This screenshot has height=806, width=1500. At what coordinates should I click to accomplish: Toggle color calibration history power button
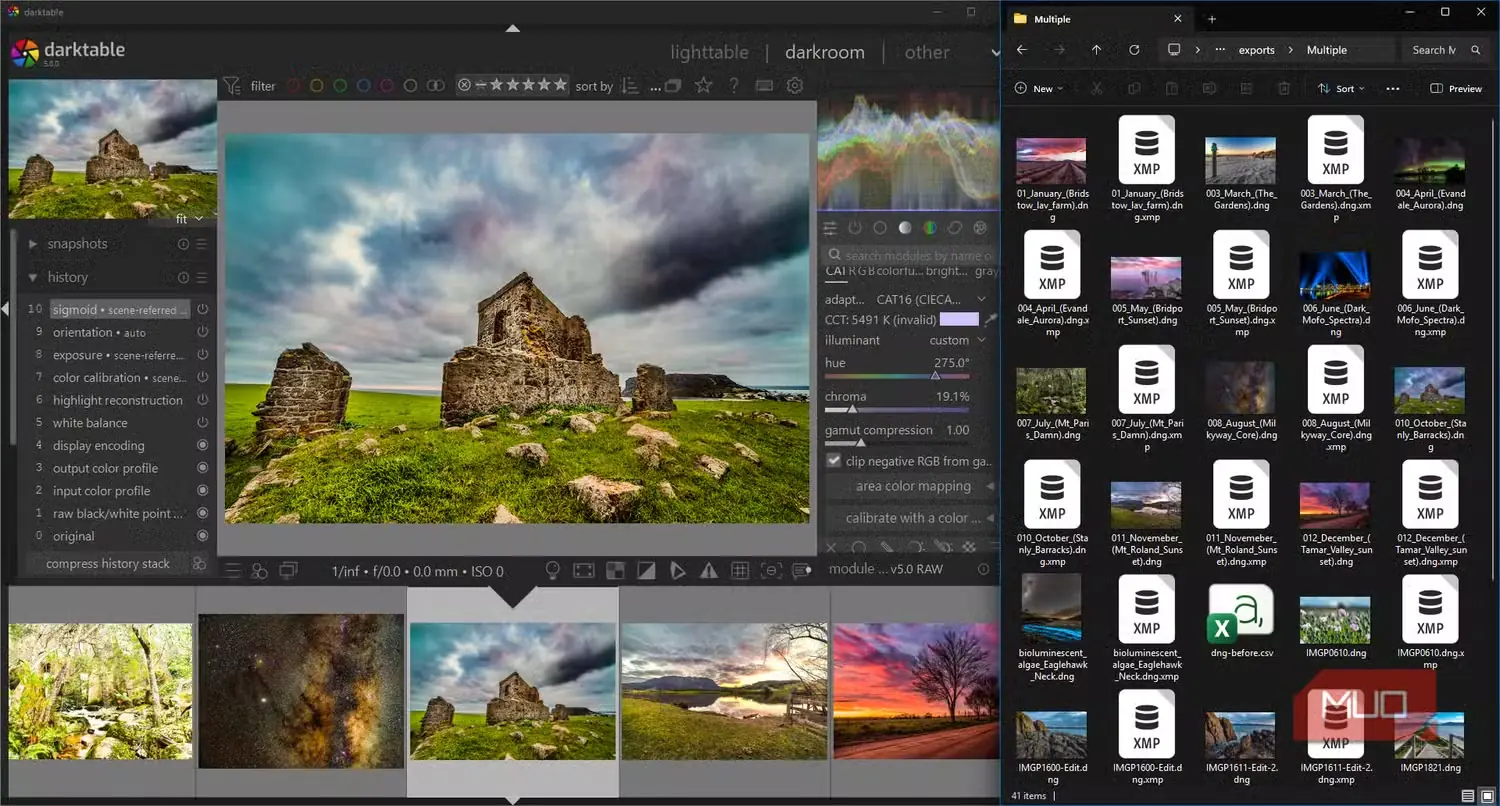click(203, 378)
